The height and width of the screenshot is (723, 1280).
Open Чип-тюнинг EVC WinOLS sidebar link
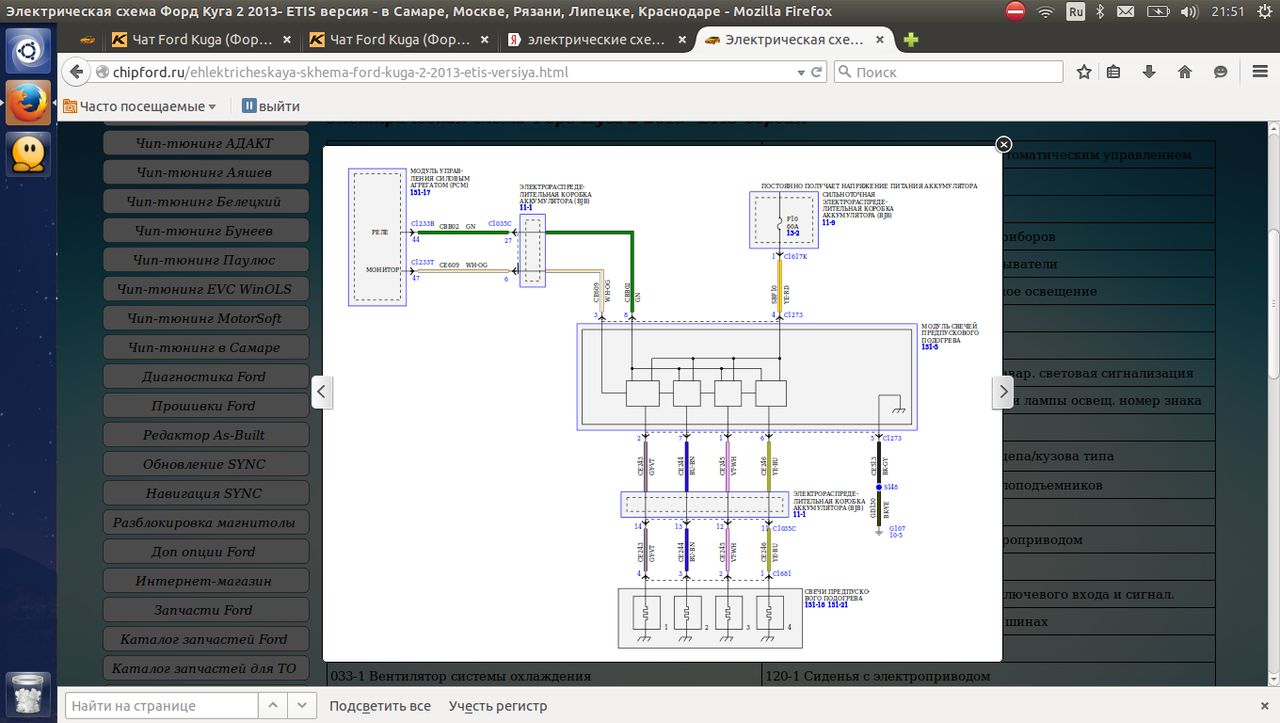[205, 289]
